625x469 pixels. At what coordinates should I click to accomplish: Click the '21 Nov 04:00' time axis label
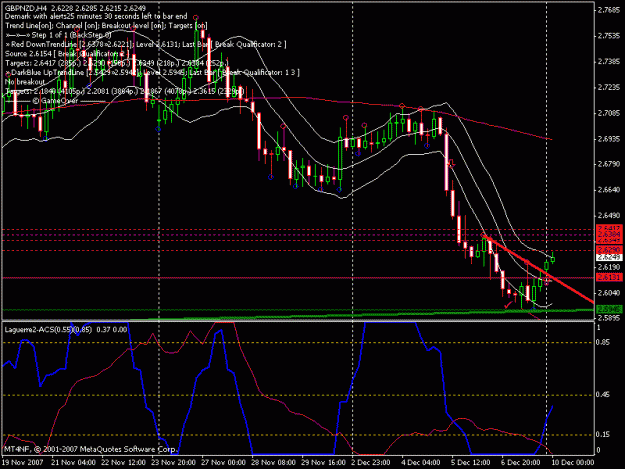[x=73, y=462]
